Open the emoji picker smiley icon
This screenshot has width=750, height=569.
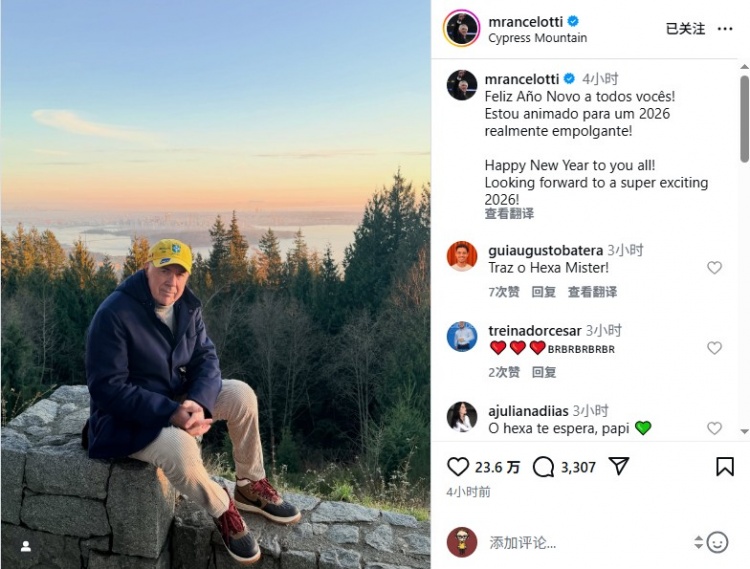coord(718,542)
